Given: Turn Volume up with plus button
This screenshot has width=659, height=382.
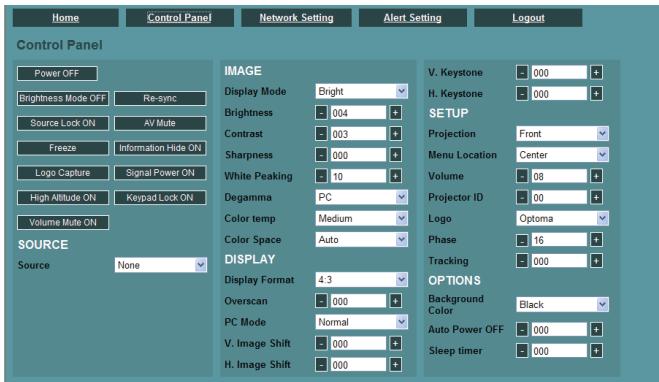Looking at the screenshot, I should [596, 176].
